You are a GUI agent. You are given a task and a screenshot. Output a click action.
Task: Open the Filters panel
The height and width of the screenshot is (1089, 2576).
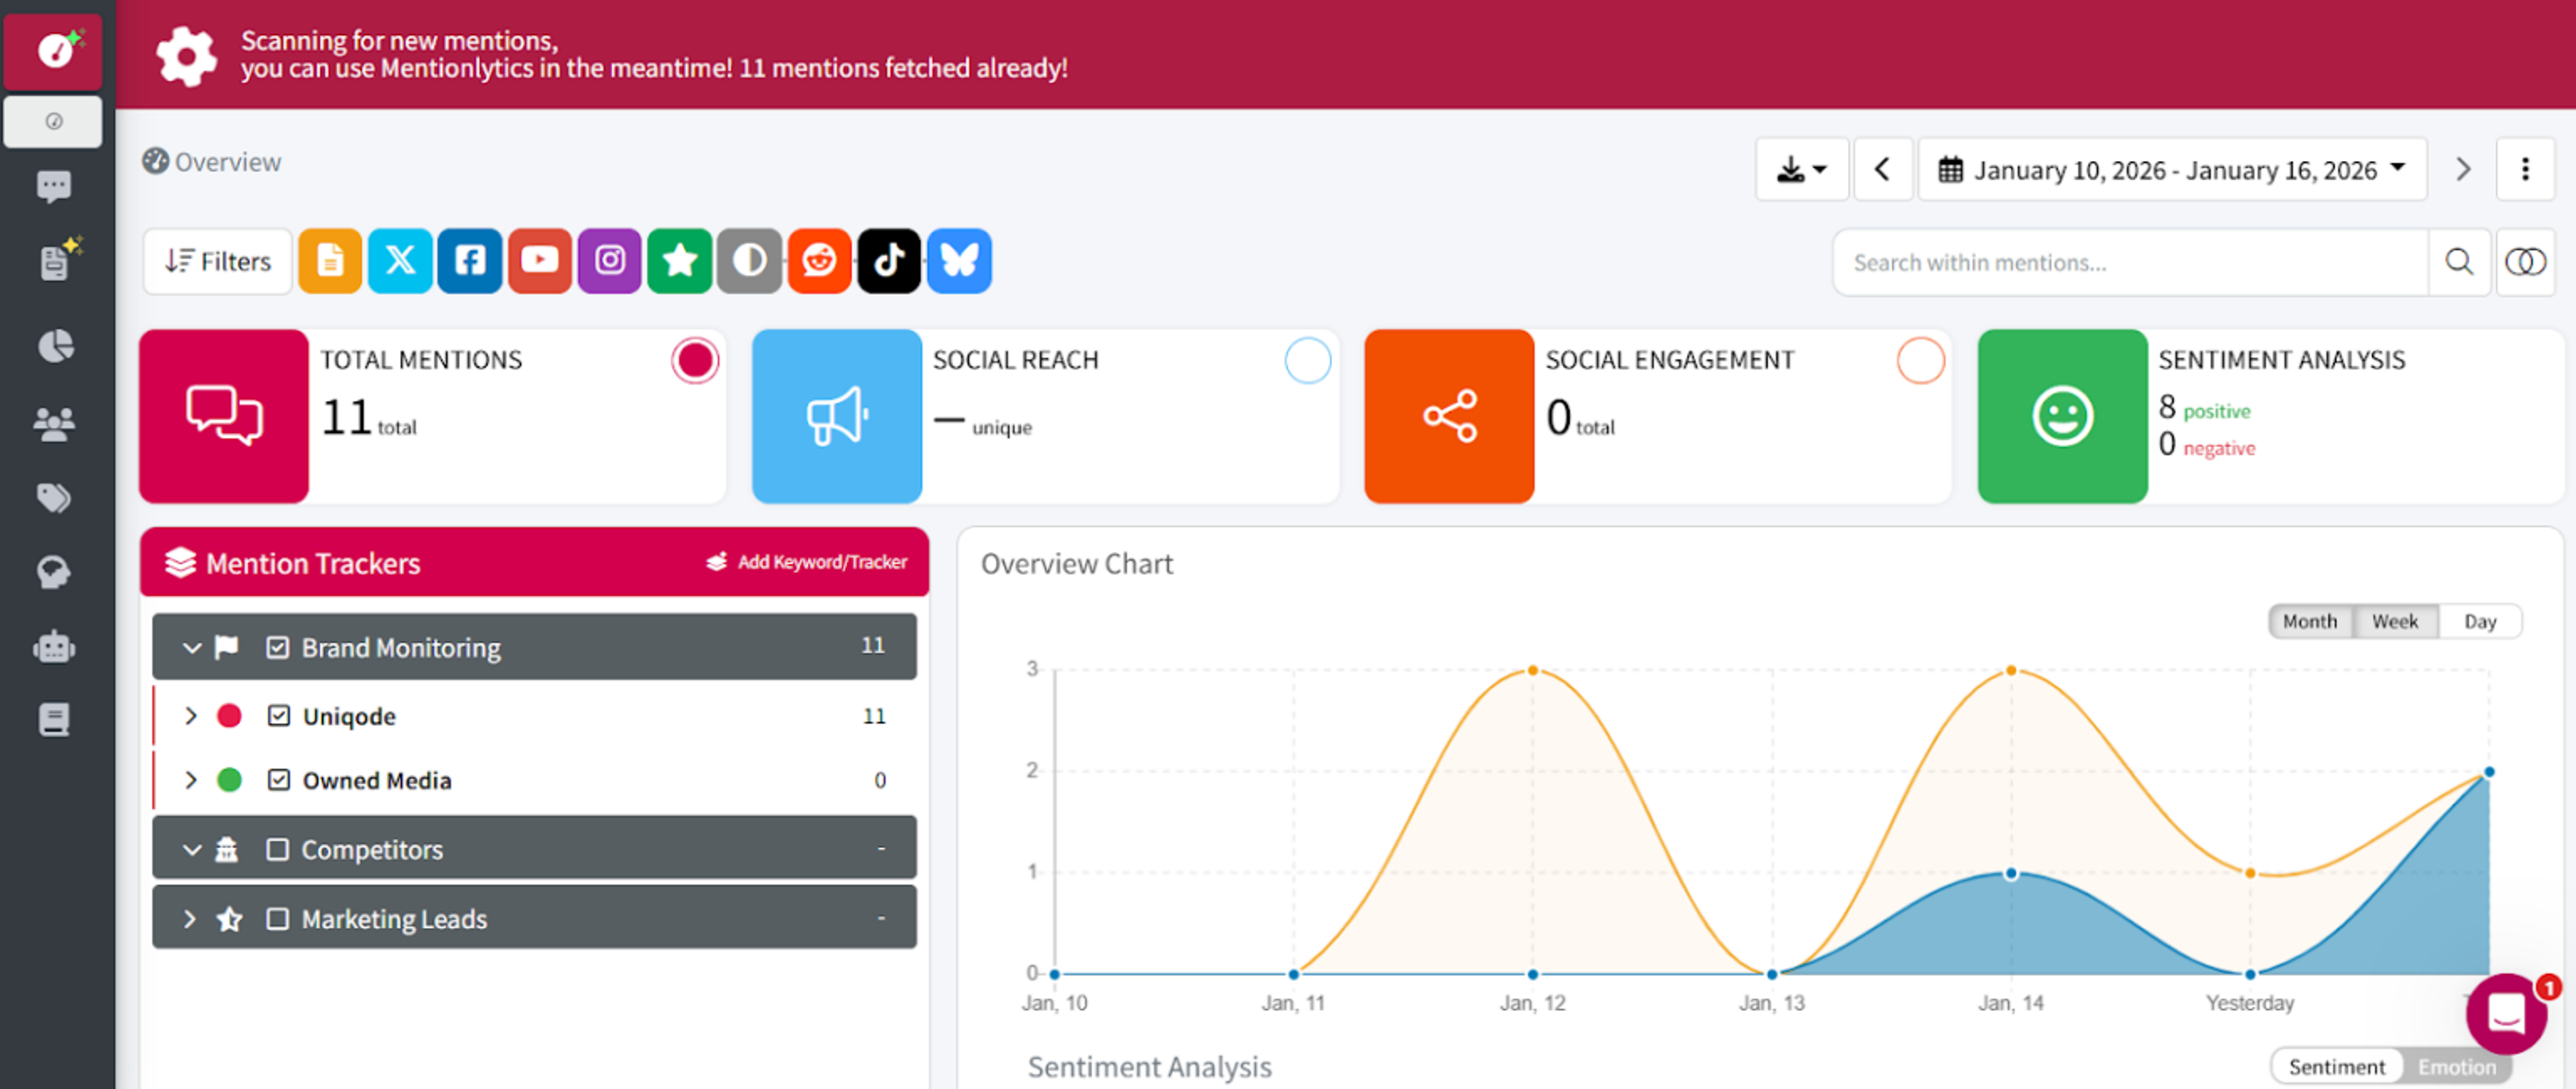(218, 261)
